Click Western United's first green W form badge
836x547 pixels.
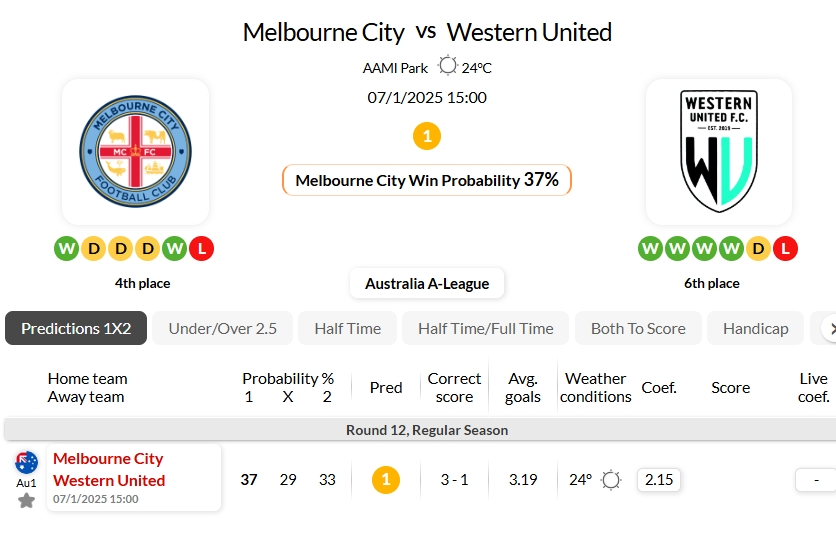click(x=650, y=248)
